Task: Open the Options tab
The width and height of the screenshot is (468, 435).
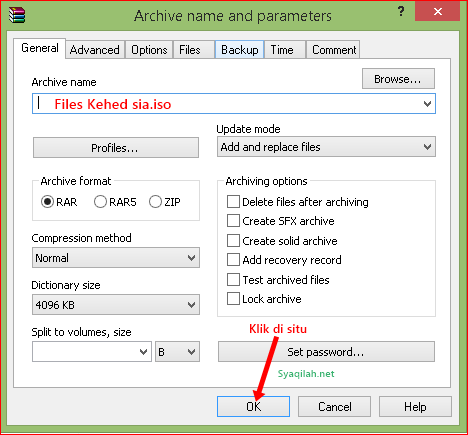Action: click(x=149, y=50)
